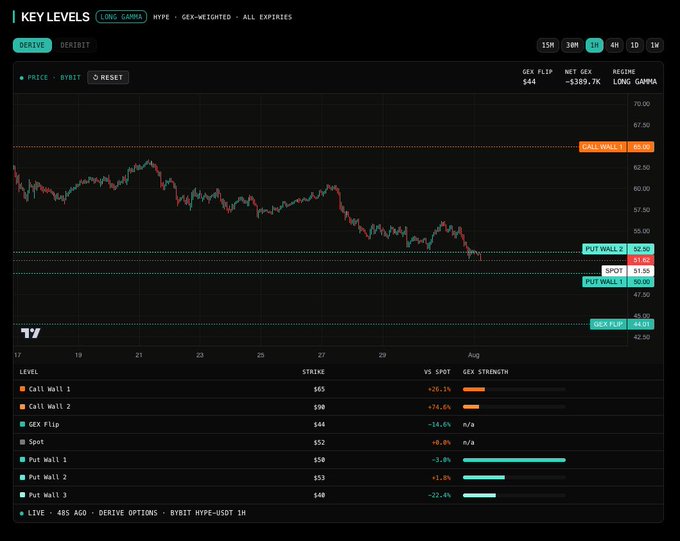The height and width of the screenshot is (541, 680).
Task: Click the GEX FLIP $44 header stat
Action: [x=537, y=77]
